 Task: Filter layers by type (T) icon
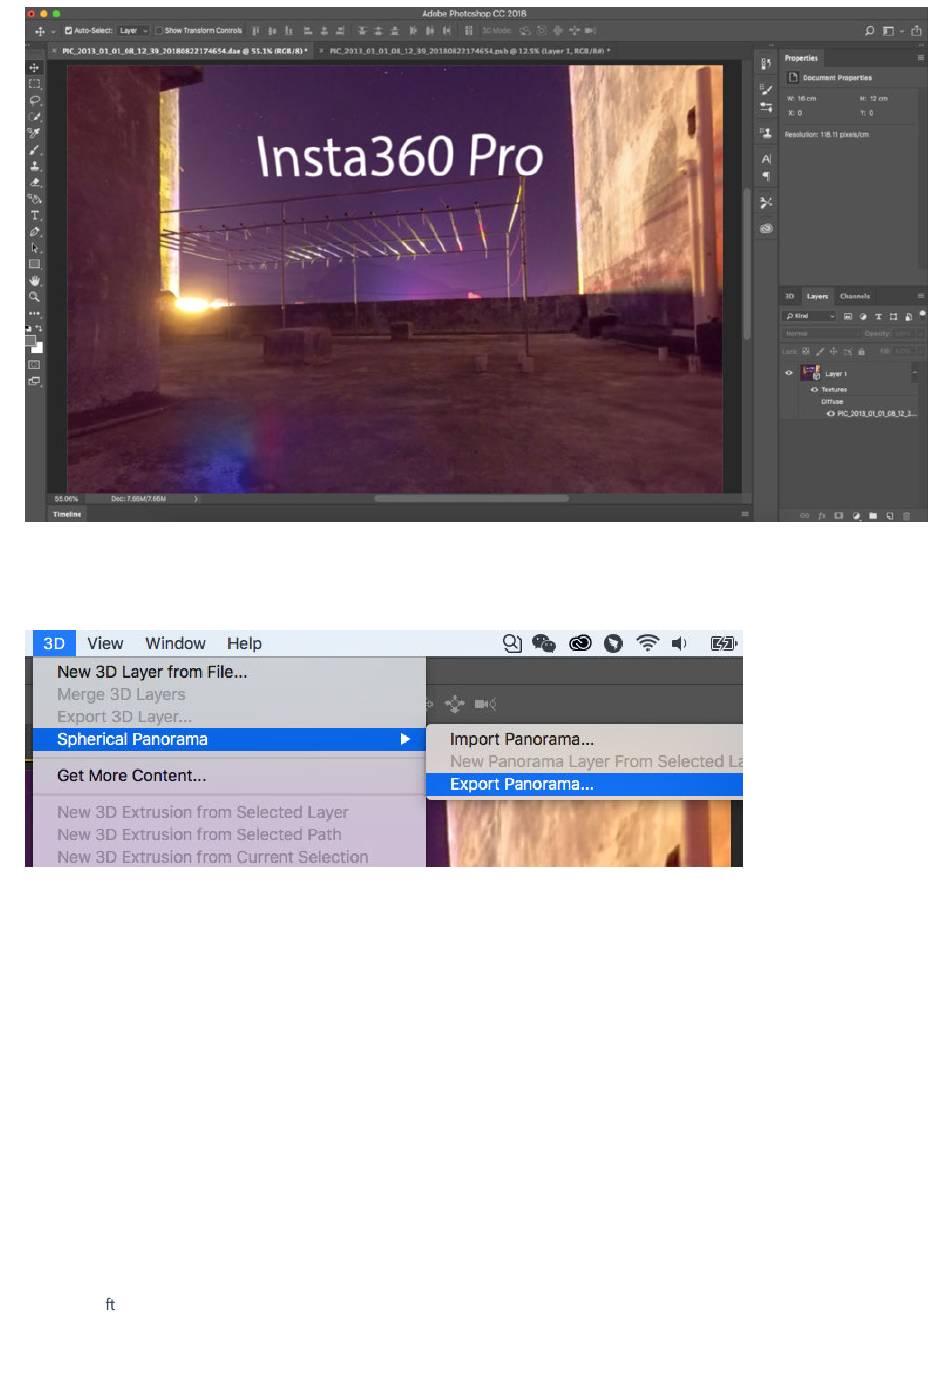[x=878, y=316]
